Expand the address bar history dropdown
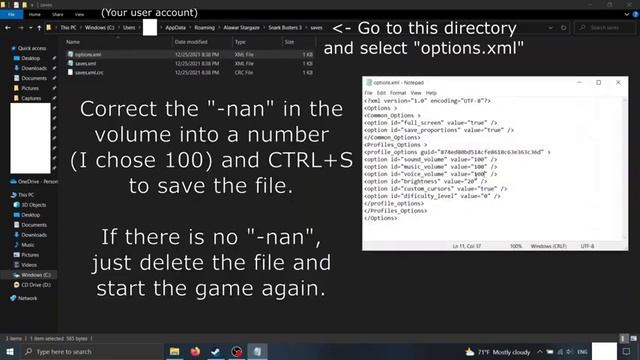 [x=550, y=28]
